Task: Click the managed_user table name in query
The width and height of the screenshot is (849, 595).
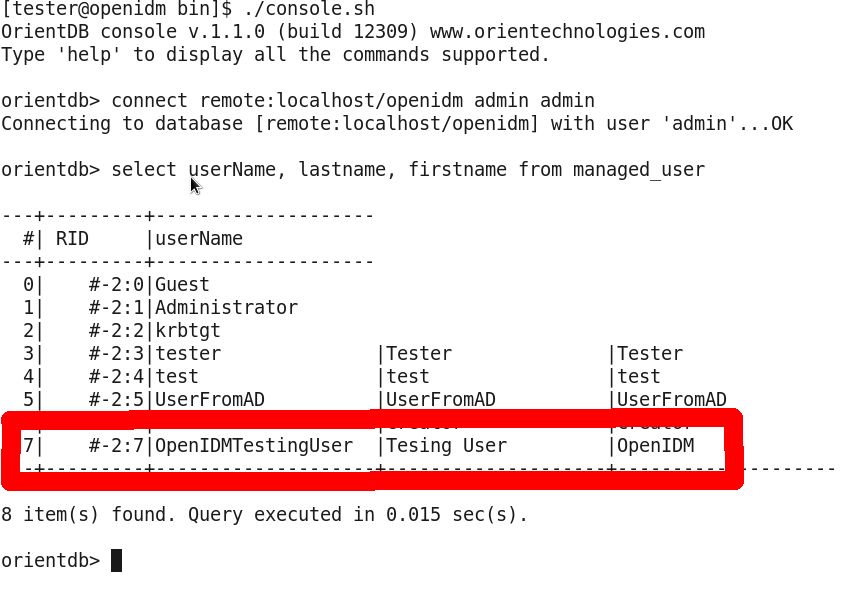Action: (x=639, y=169)
